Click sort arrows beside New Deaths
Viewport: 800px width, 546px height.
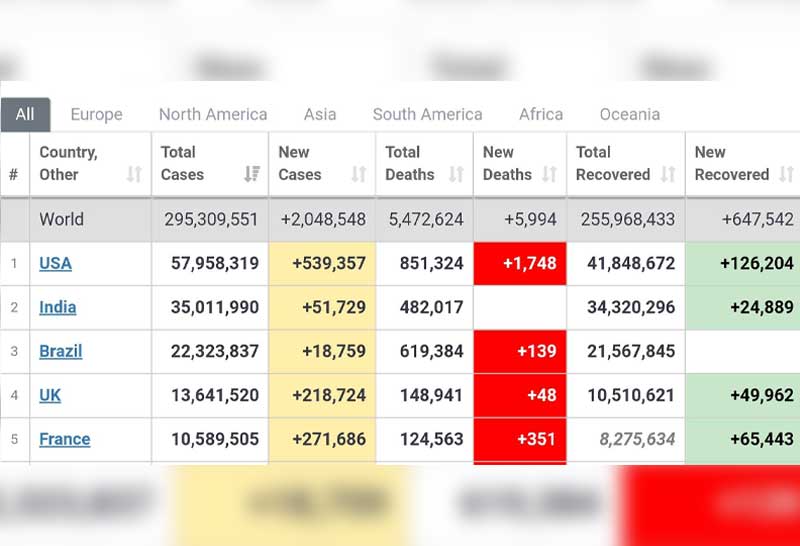point(549,174)
